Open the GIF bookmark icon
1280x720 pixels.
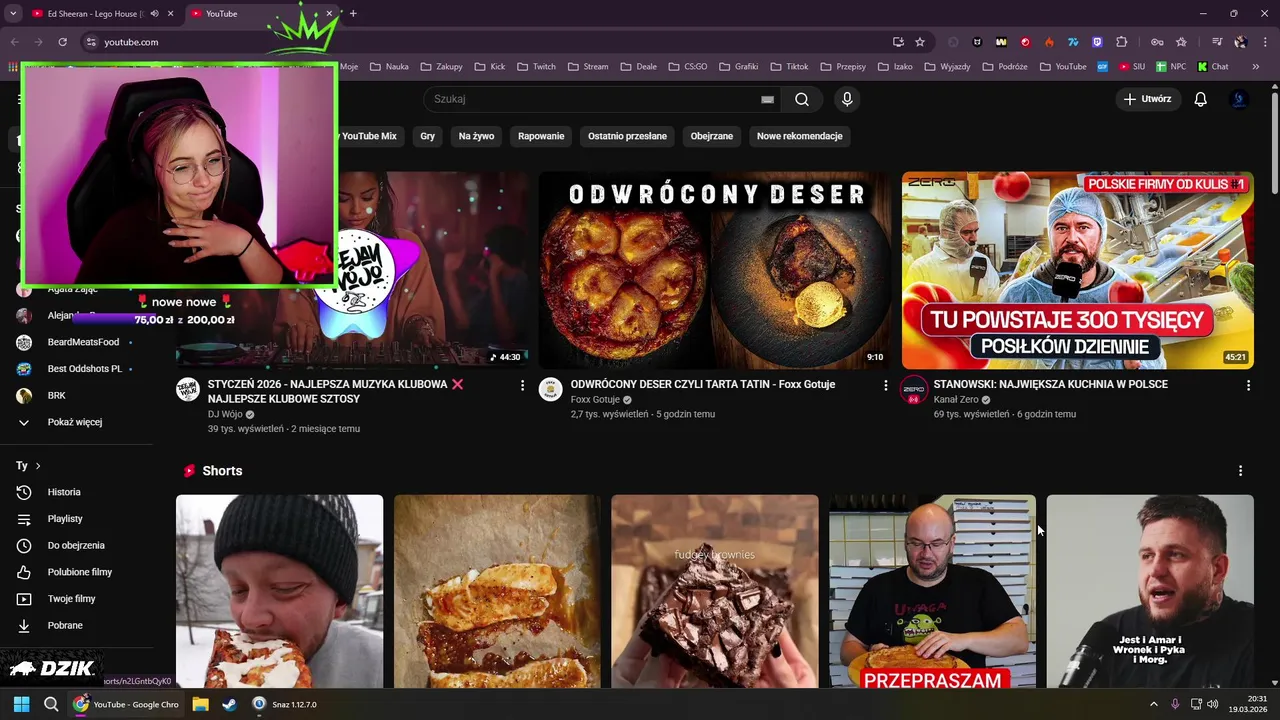click(x=1103, y=67)
